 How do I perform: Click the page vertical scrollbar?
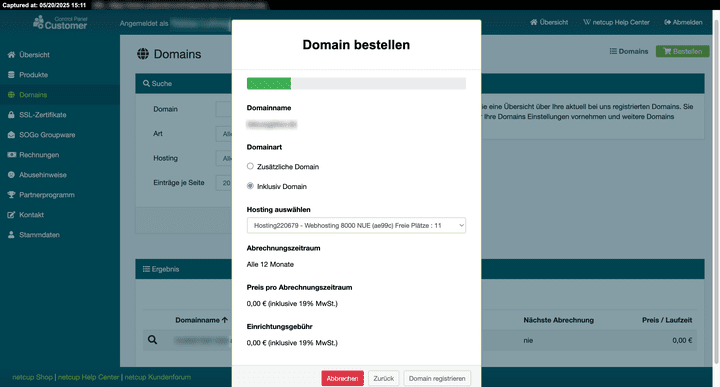[x=715, y=193]
